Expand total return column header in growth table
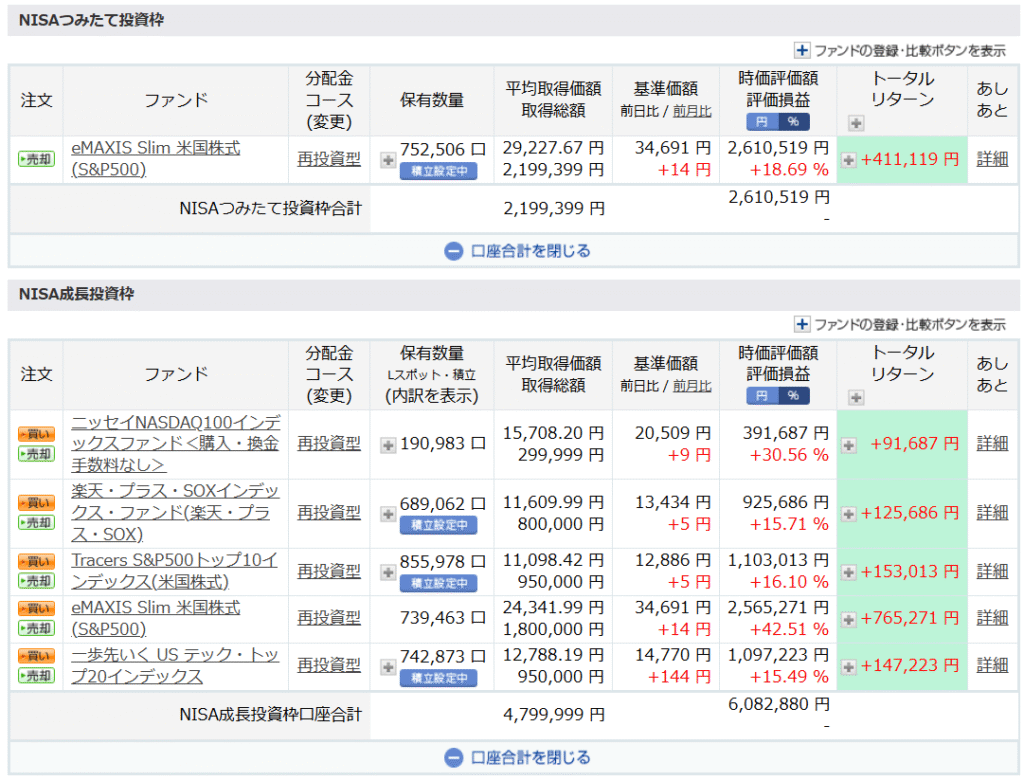The height and width of the screenshot is (781, 1024). (856, 397)
